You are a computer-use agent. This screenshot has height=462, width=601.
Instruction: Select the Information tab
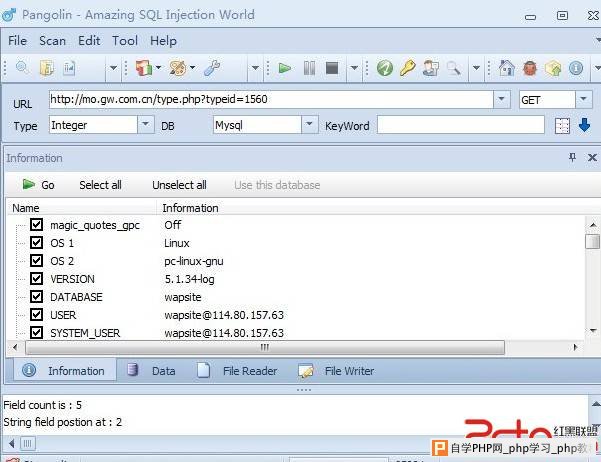click(x=65, y=370)
